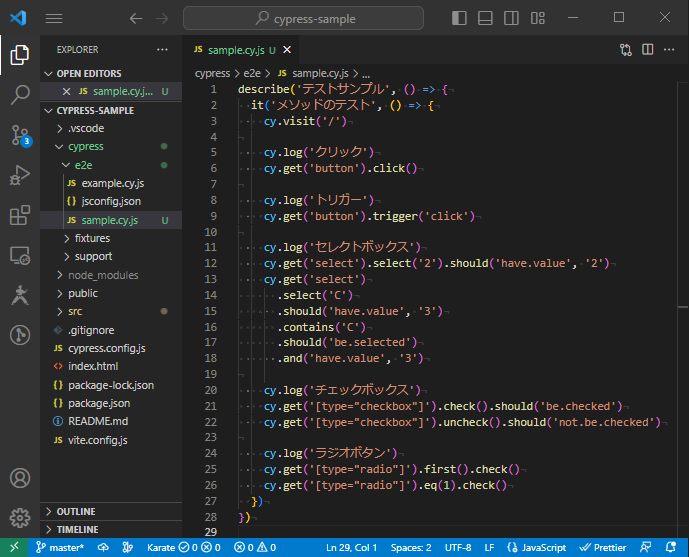Expand the src folder
This screenshot has width=689, height=557.
coord(111,311)
